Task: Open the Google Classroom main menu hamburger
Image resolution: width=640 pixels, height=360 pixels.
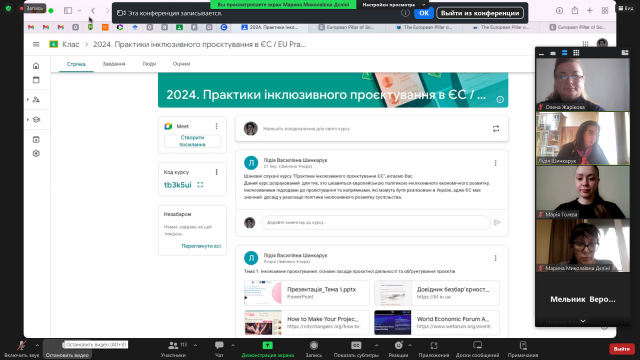Action: (36, 44)
